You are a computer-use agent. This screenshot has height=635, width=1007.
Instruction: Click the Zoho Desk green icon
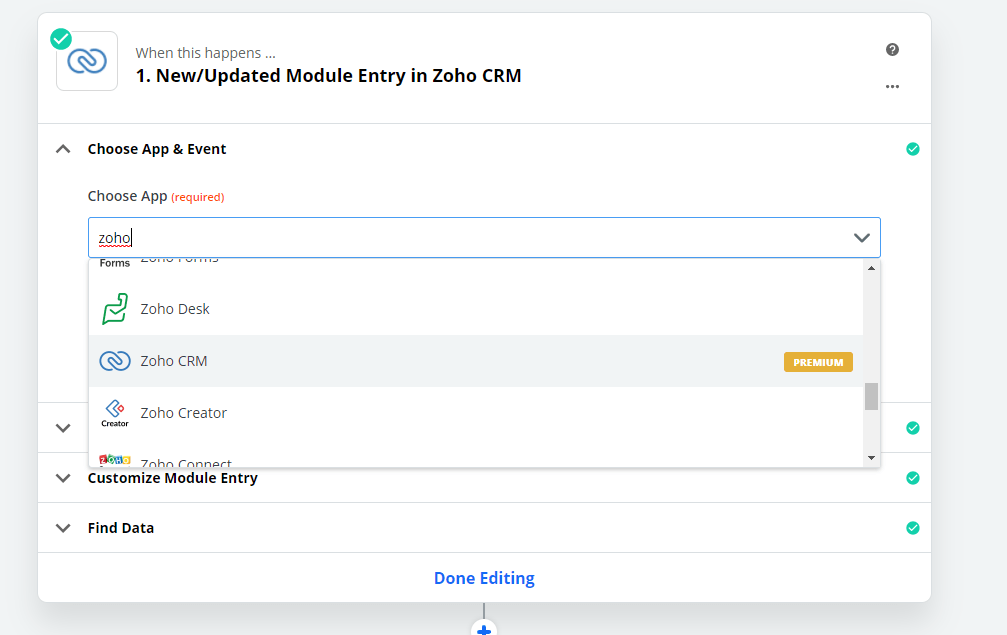[x=115, y=309]
